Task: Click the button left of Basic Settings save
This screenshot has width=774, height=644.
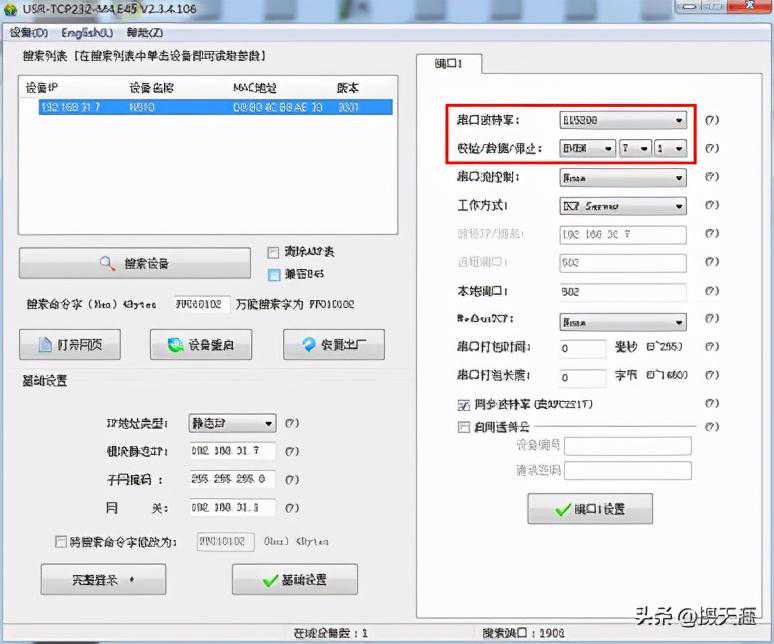Action: tap(103, 580)
